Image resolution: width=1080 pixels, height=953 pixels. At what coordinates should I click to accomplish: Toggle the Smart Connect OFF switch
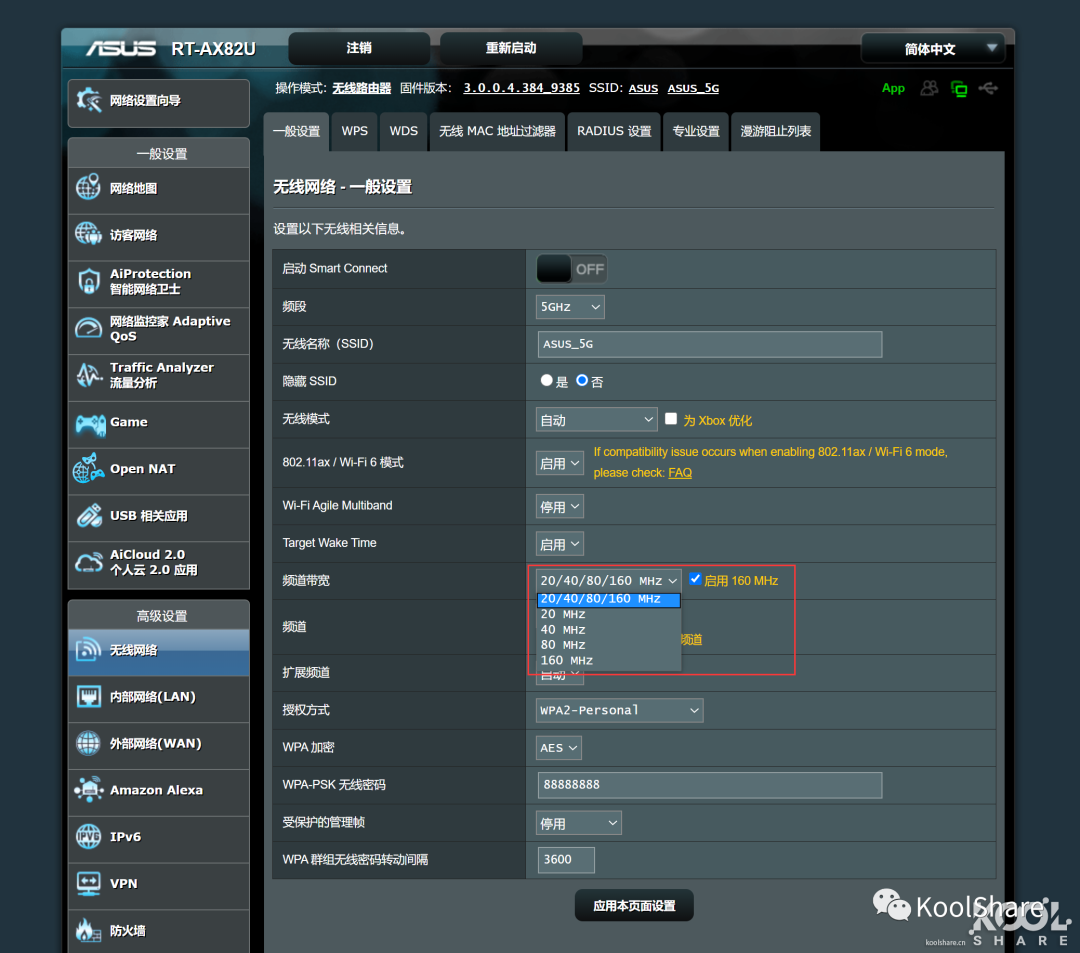[x=571, y=269]
